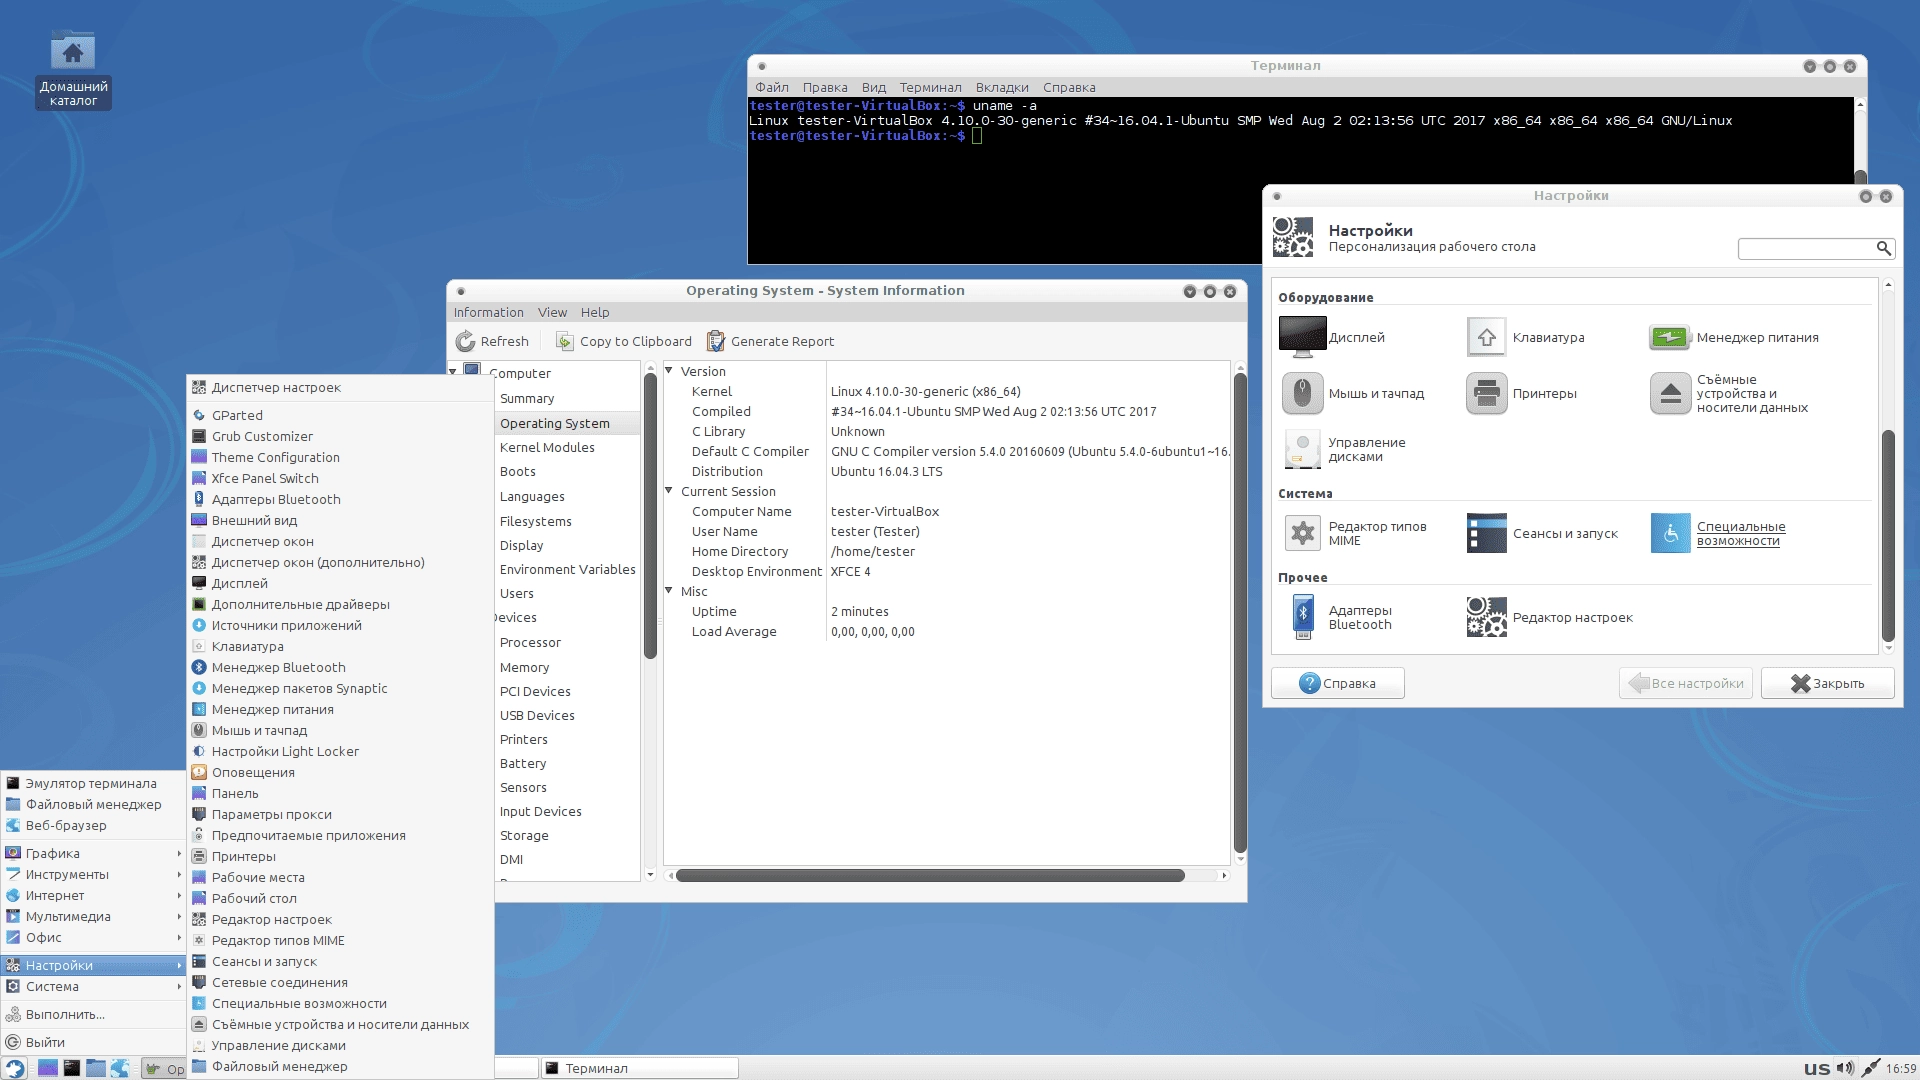Click Generate Report toolbar icon
Image resolution: width=1920 pixels, height=1080 pixels.
click(716, 341)
